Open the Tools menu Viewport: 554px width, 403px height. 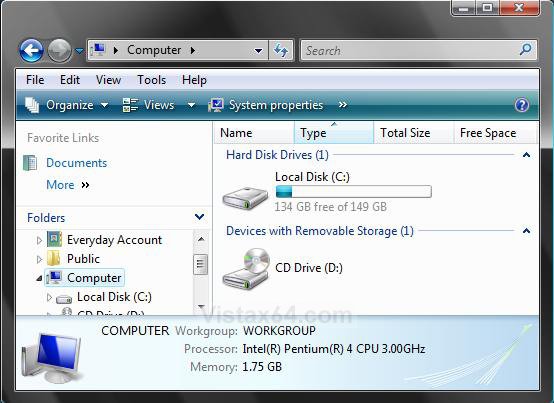click(x=152, y=80)
